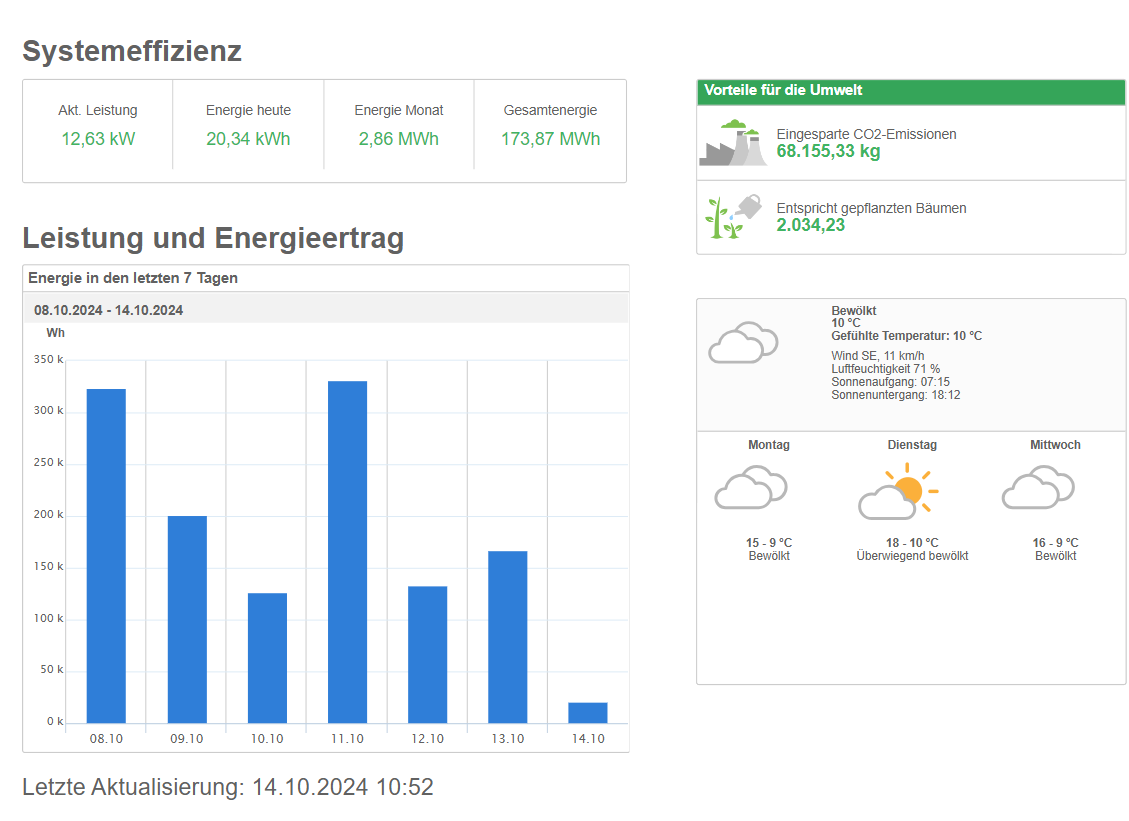Click the 08.10.2024 - 14.10.2024 date range

click(x=108, y=310)
